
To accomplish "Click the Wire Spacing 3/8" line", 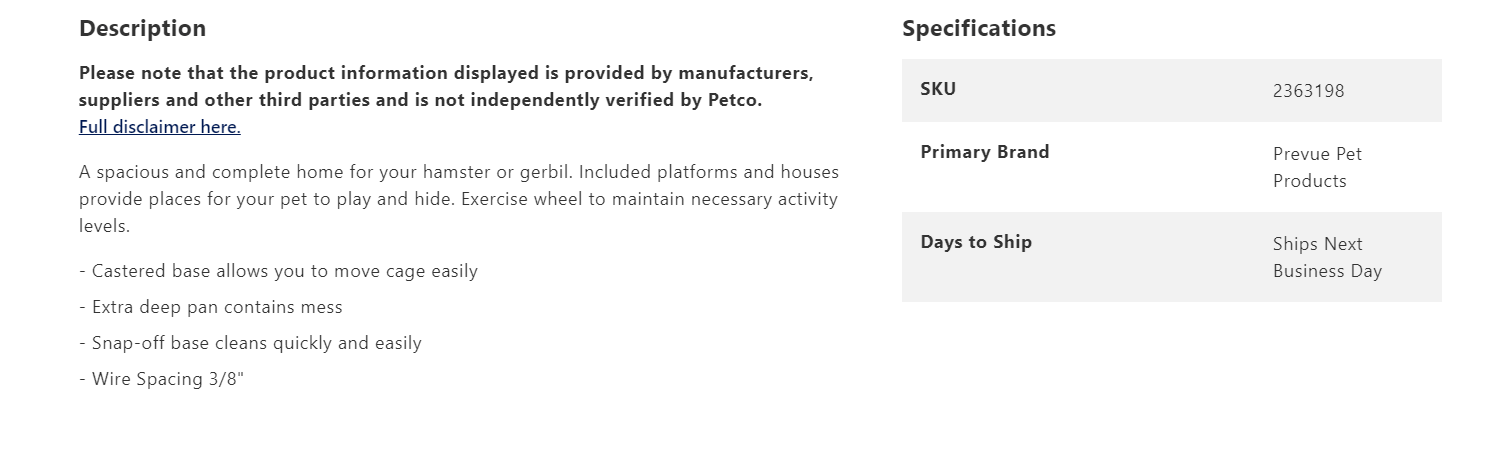I will [161, 379].
